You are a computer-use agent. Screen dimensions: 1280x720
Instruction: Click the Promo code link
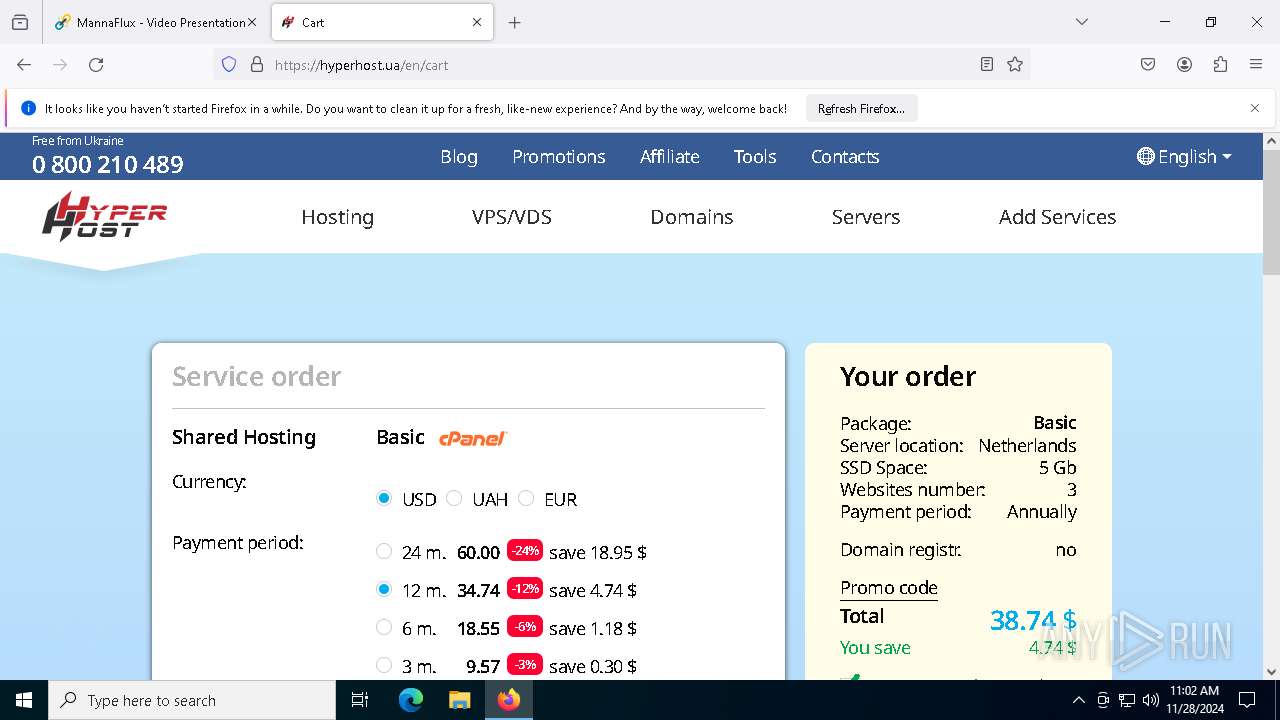[889, 588]
